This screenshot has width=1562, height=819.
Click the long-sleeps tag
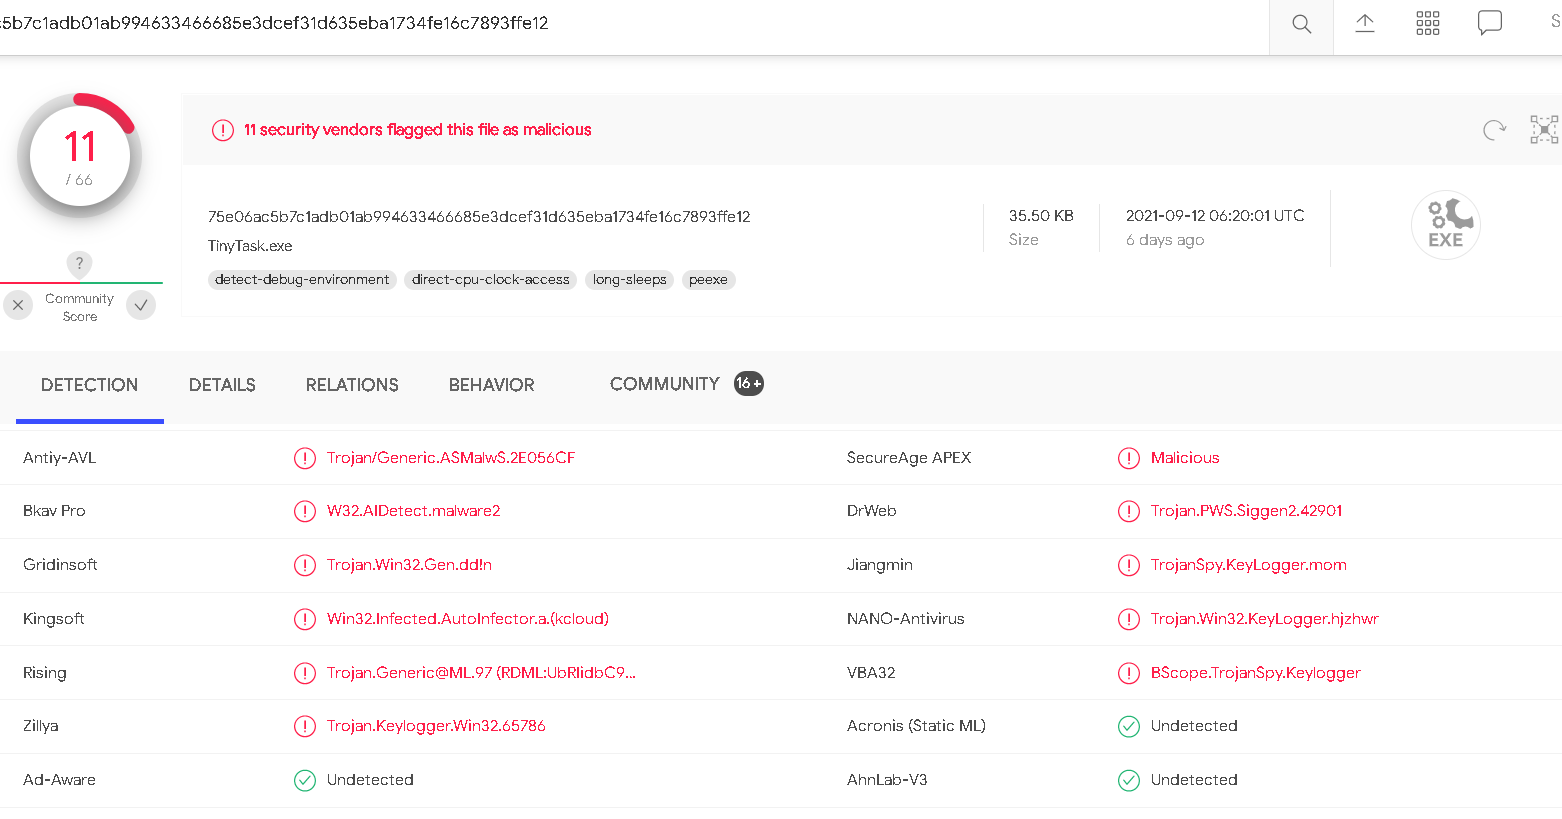coord(629,280)
